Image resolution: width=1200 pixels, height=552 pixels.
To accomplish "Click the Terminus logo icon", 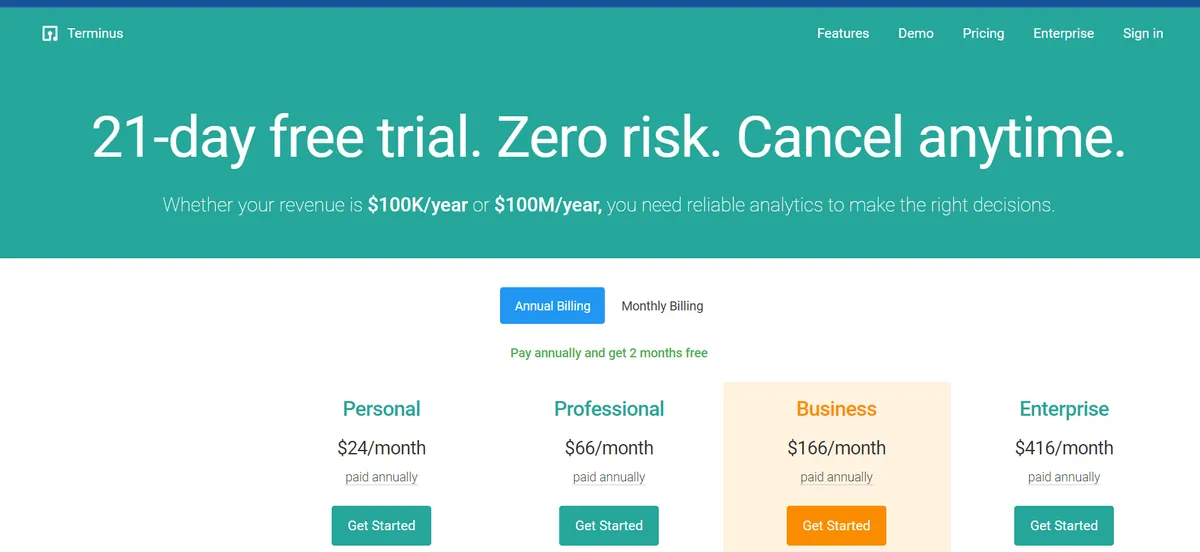I will (50, 34).
